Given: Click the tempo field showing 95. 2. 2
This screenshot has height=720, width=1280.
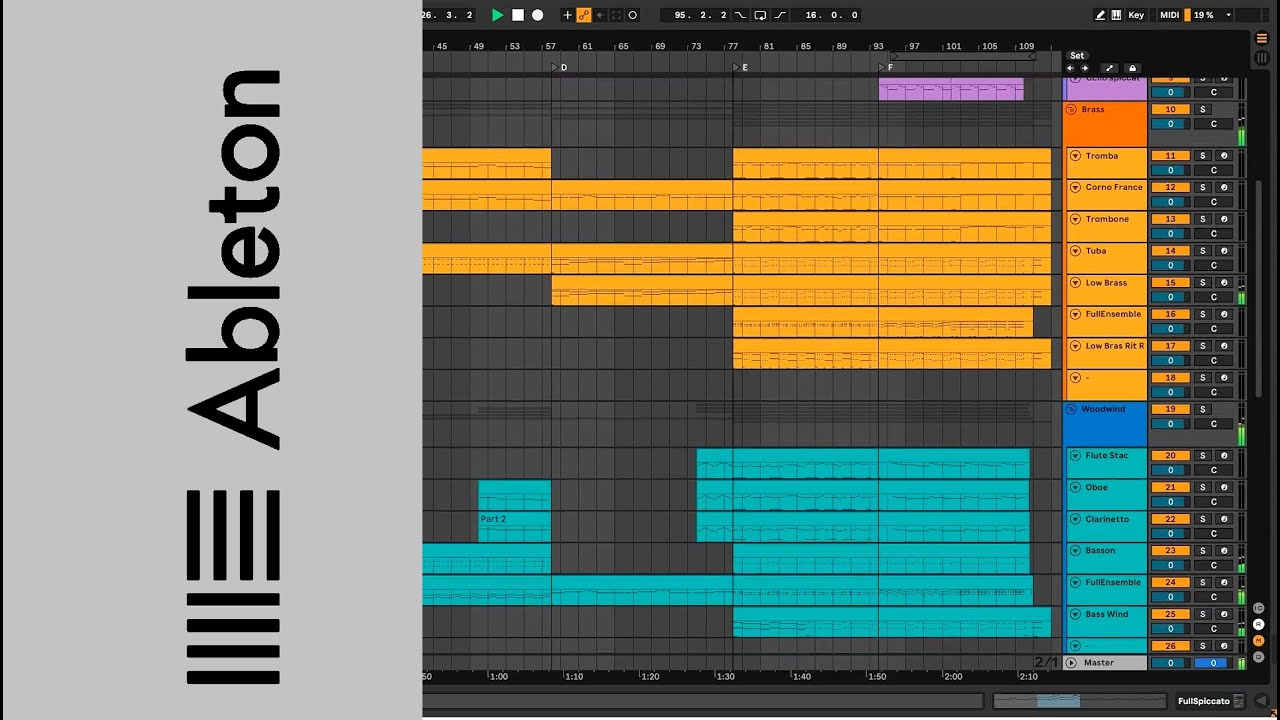Looking at the screenshot, I should tap(695, 15).
